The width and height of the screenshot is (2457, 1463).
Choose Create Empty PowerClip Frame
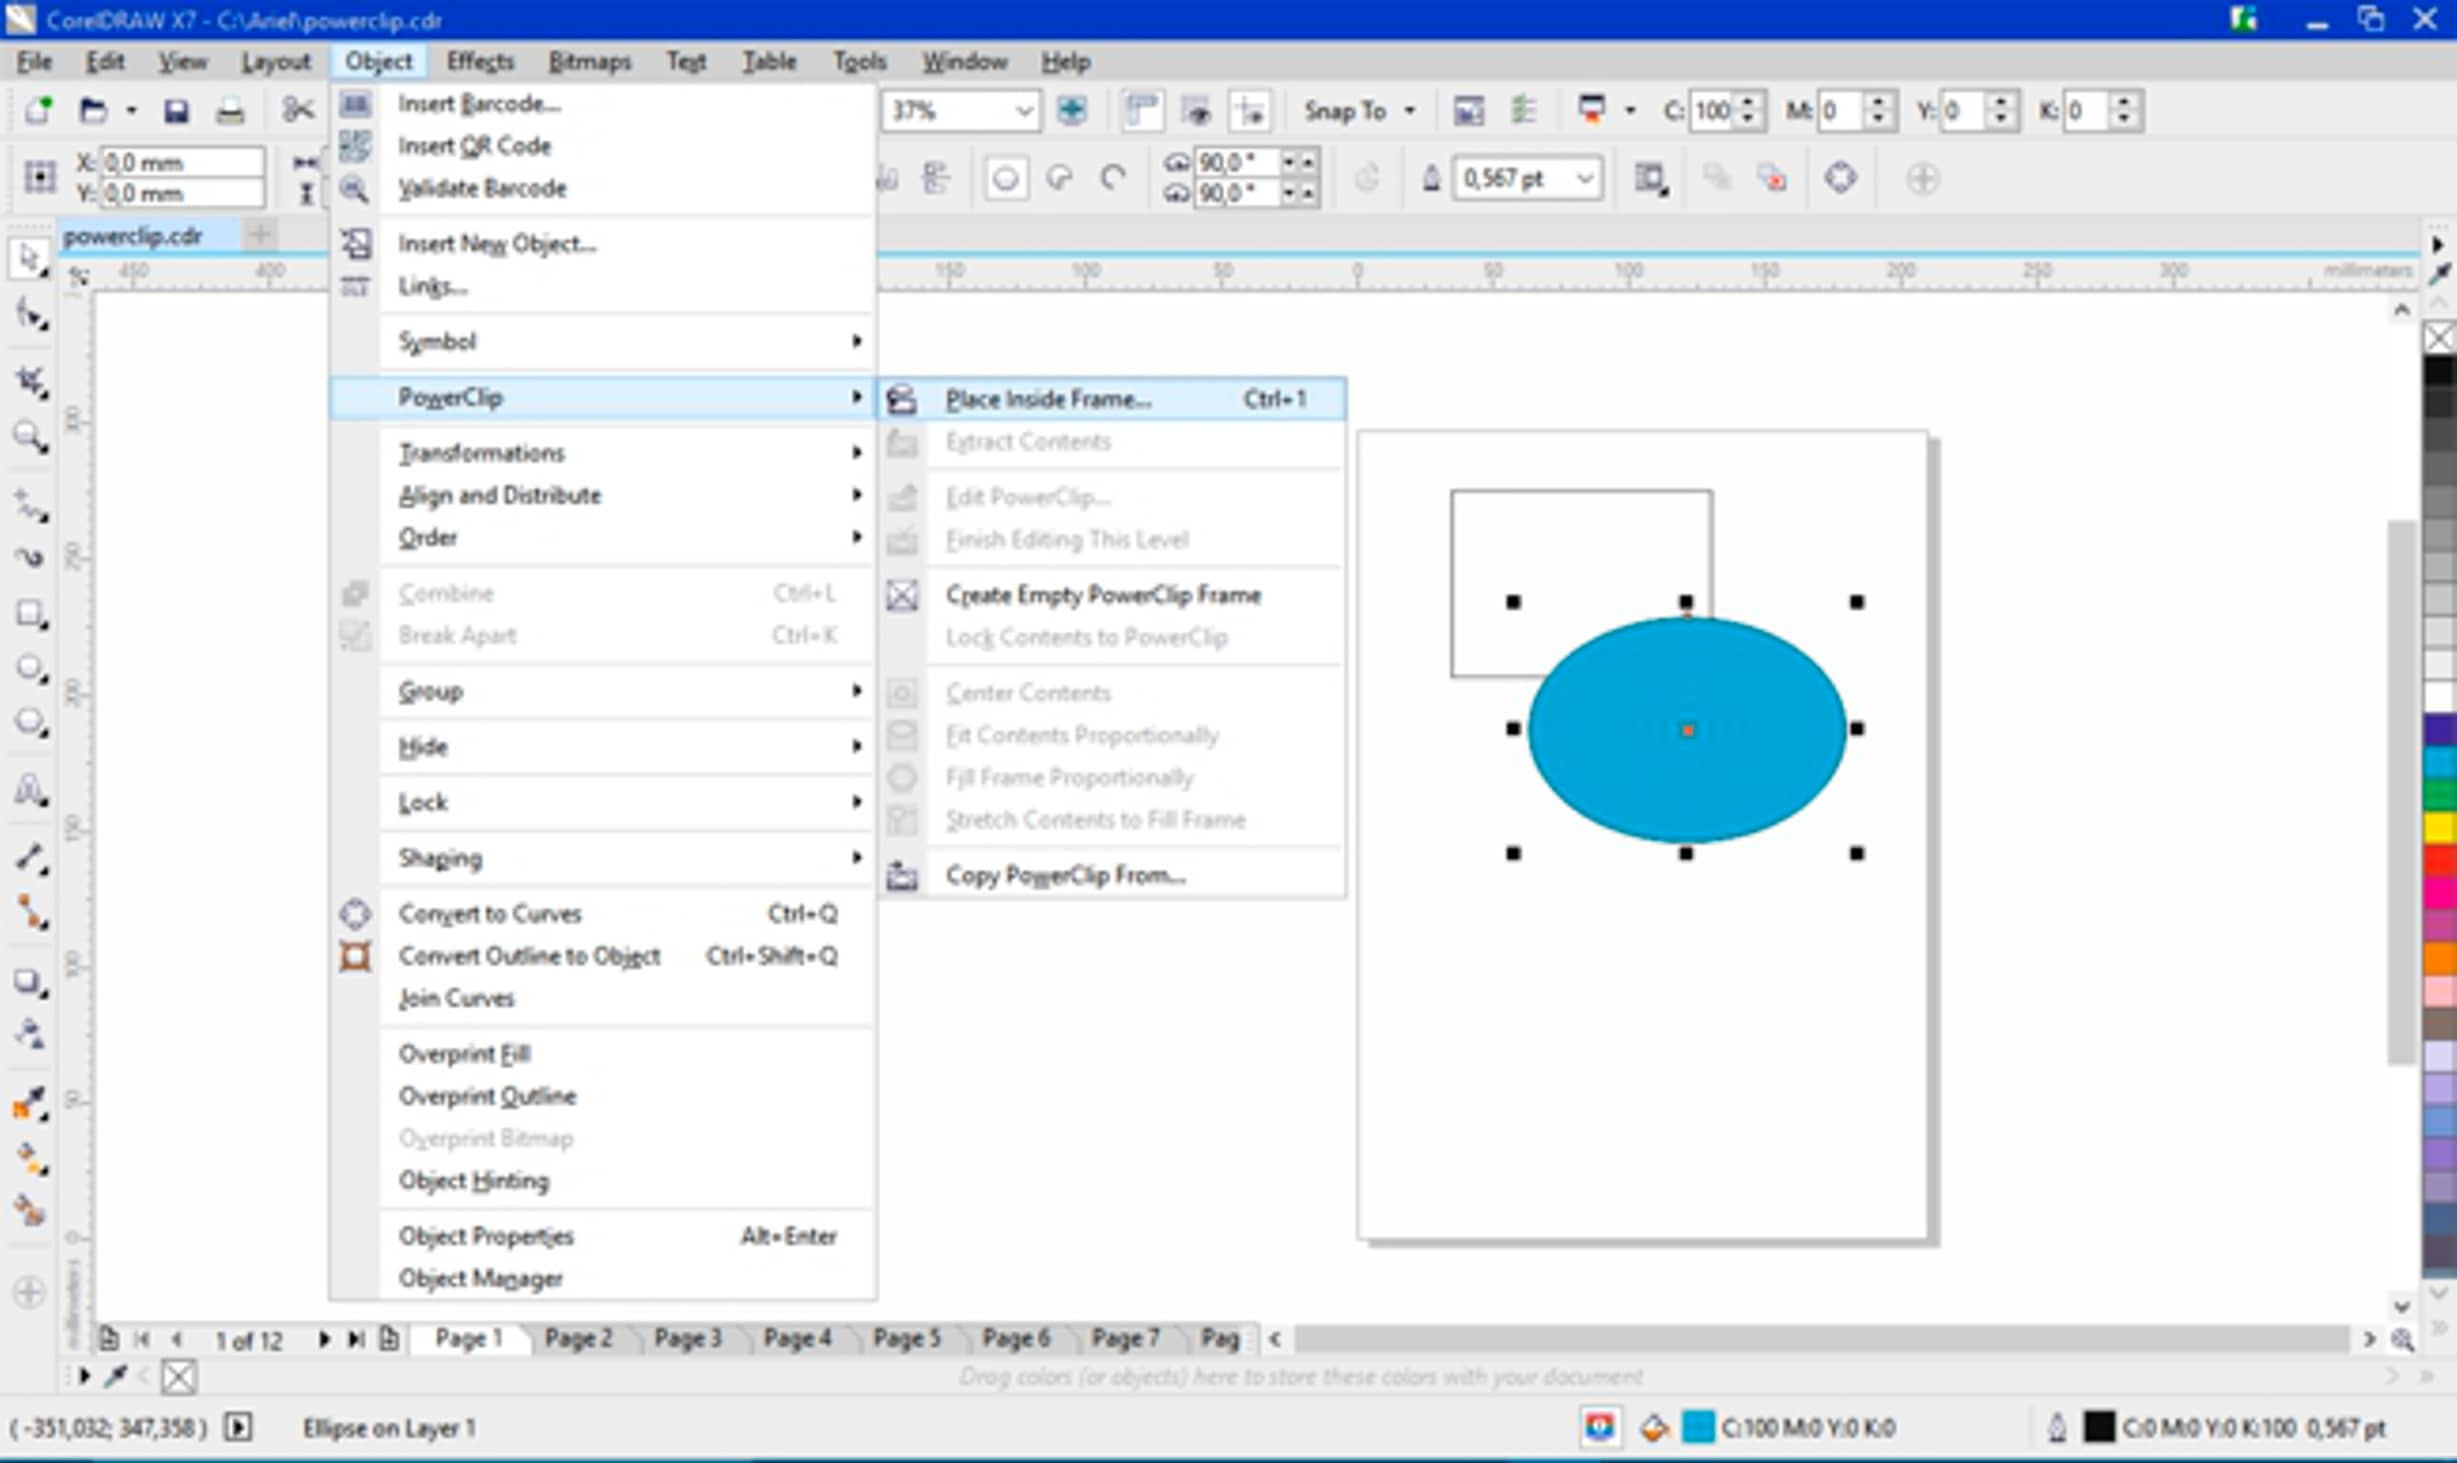[x=1112, y=595]
